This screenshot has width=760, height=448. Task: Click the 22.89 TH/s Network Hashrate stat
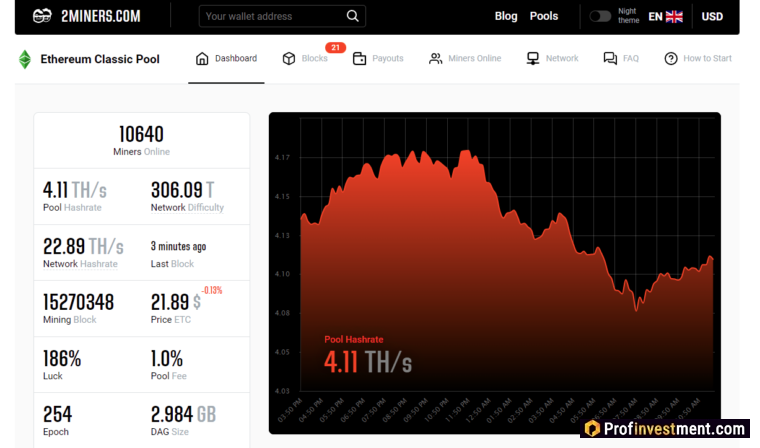[83, 252]
